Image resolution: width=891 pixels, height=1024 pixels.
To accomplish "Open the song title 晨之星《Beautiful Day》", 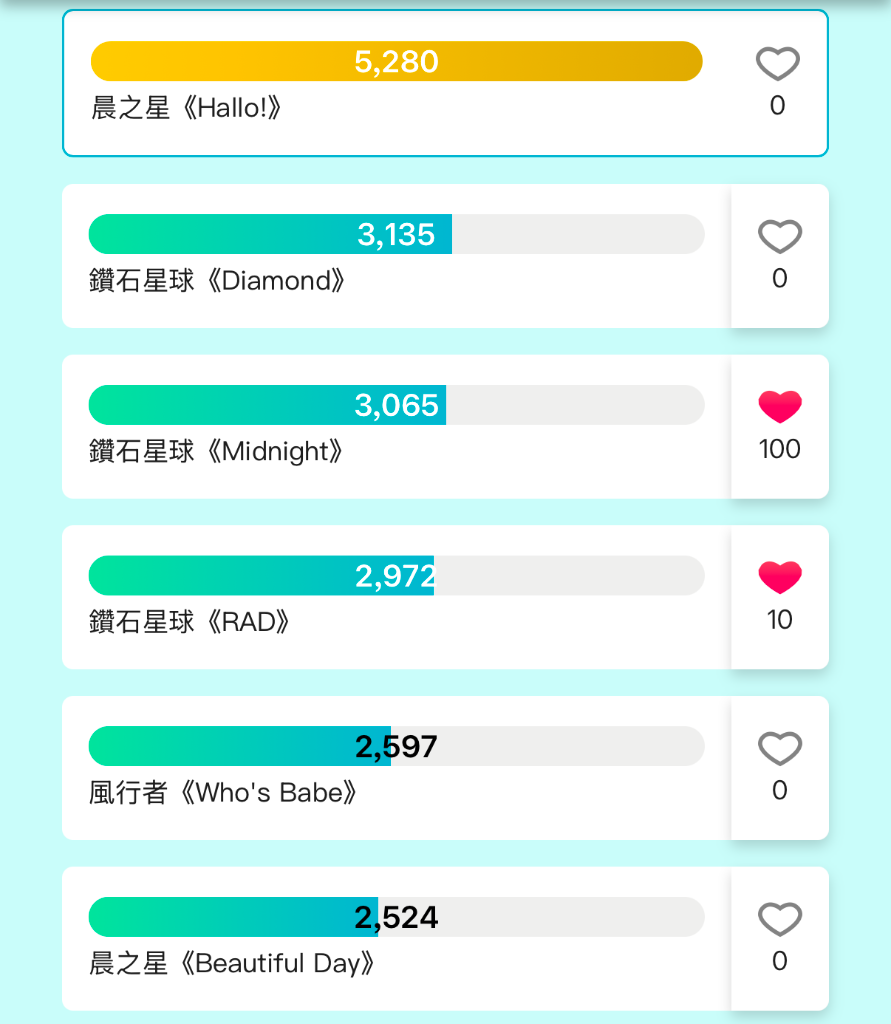I will point(232,963).
